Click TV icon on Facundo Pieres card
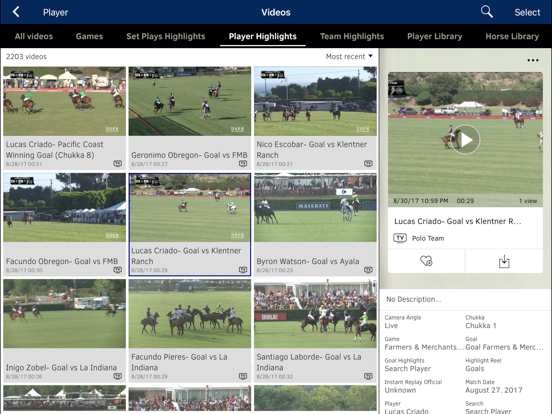 click(x=243, y=376)
